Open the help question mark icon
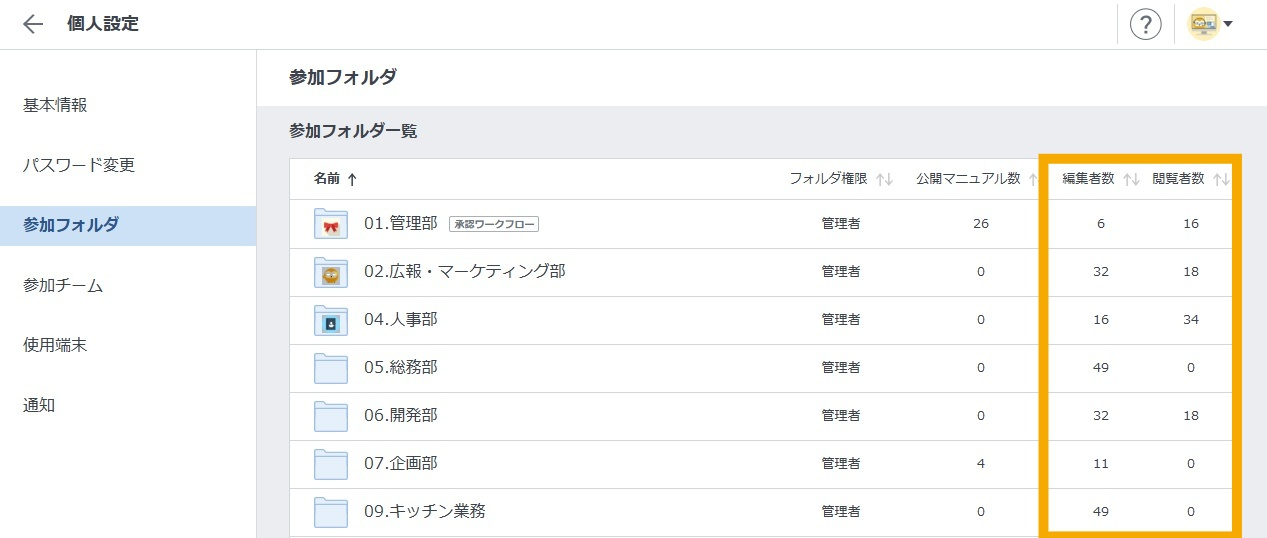Screen dimensions: 1267x538 tap(1145, 25)
